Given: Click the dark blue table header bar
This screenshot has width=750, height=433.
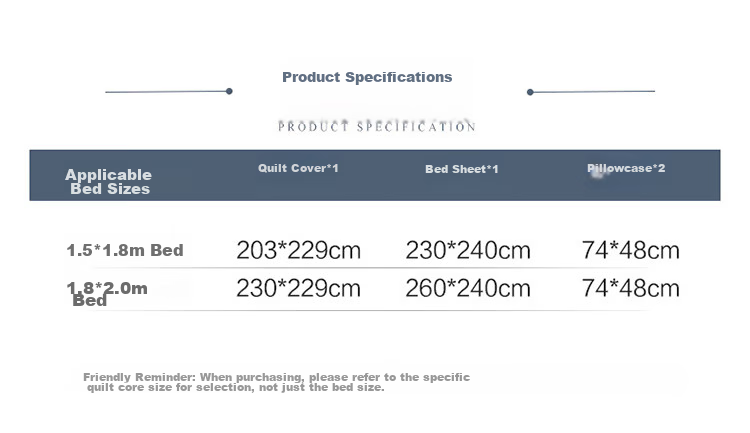Looking at the screenshot, I should (375, 175).
